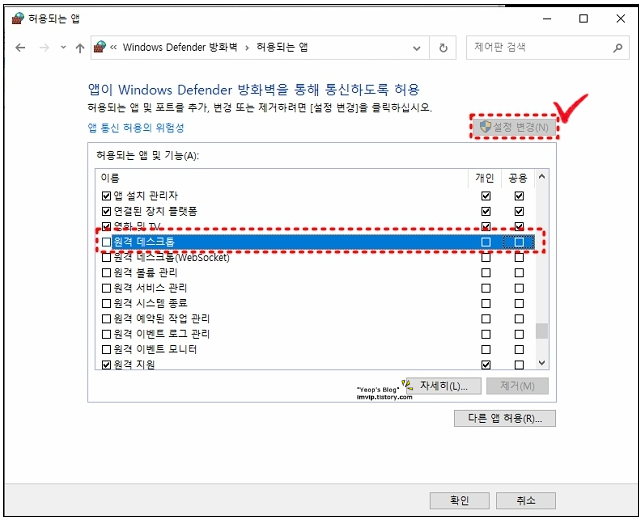This screenshot has width=641, height=520.
Task: Select the 원격 볼륨 관리 row text
Action: 145,273
